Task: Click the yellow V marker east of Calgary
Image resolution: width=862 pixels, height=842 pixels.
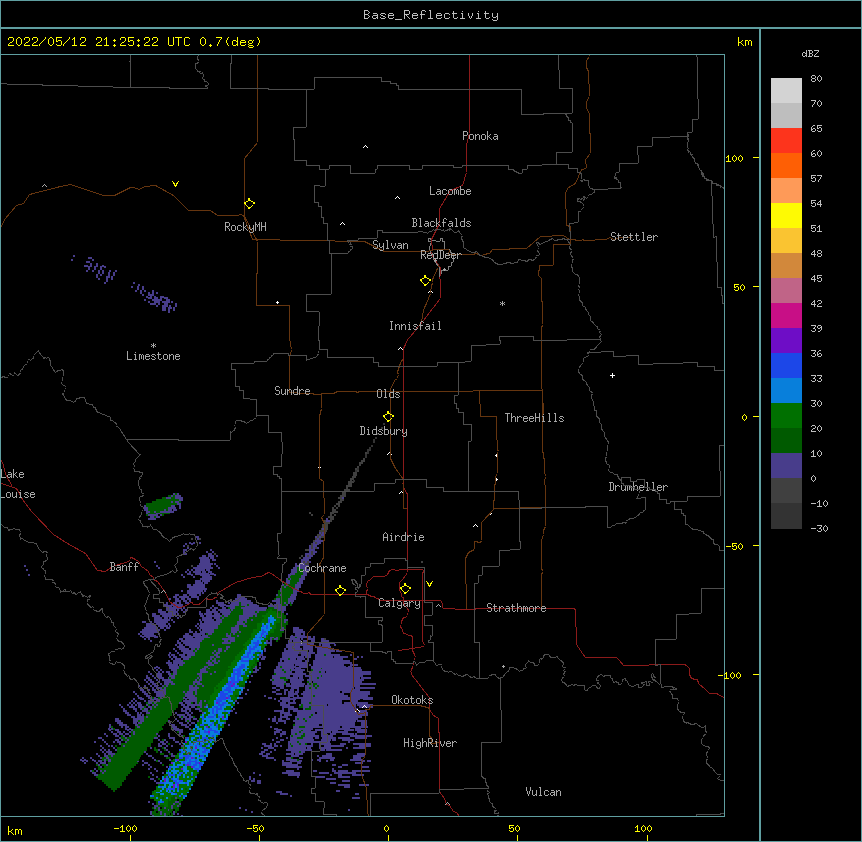Action: click(x=429, y=584)
